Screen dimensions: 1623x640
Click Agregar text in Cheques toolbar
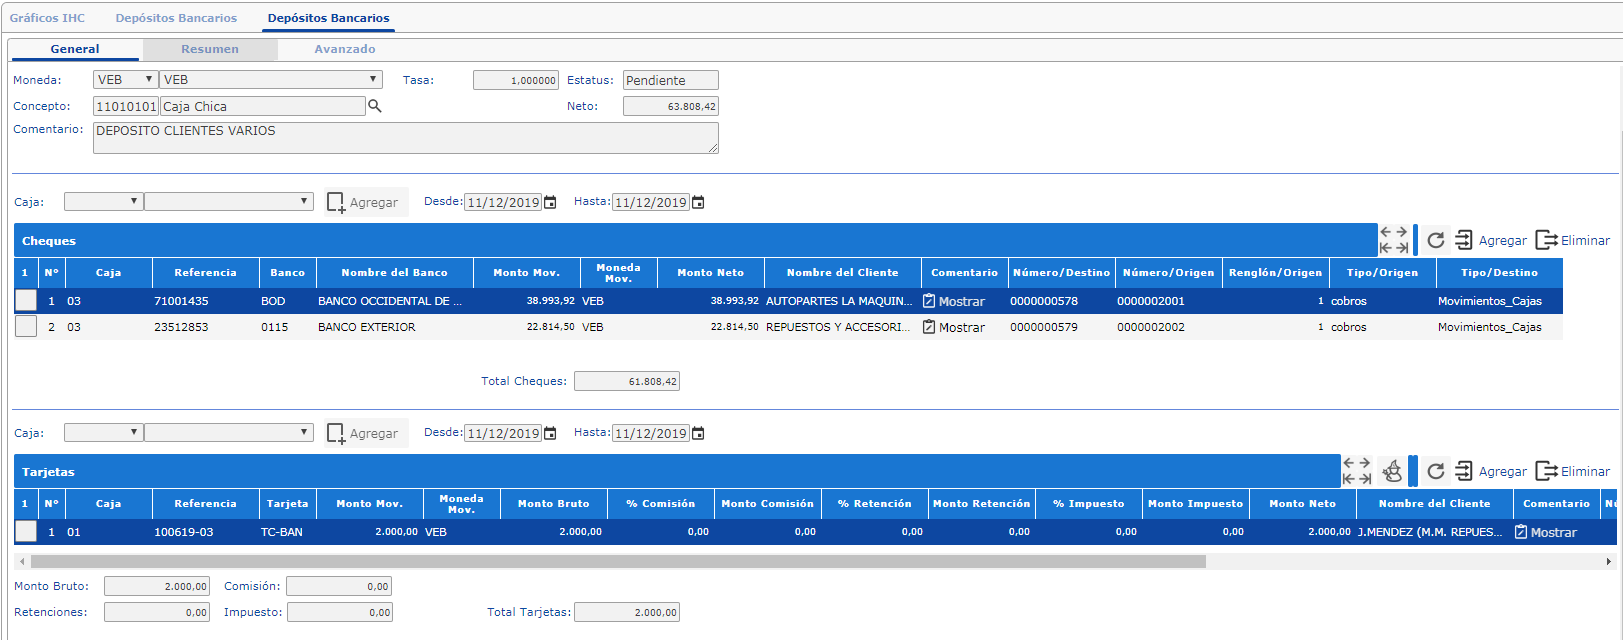point(1503,241)
